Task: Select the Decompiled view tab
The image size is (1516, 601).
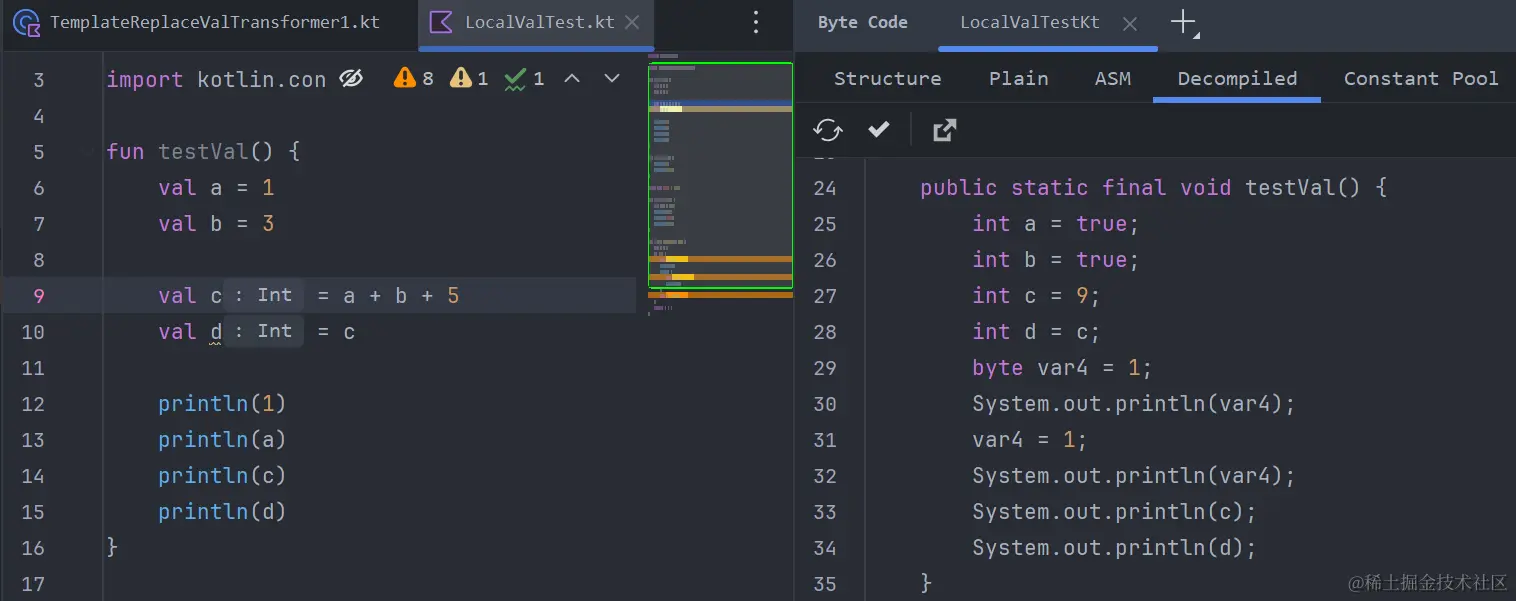Action: pos(1237,78)
